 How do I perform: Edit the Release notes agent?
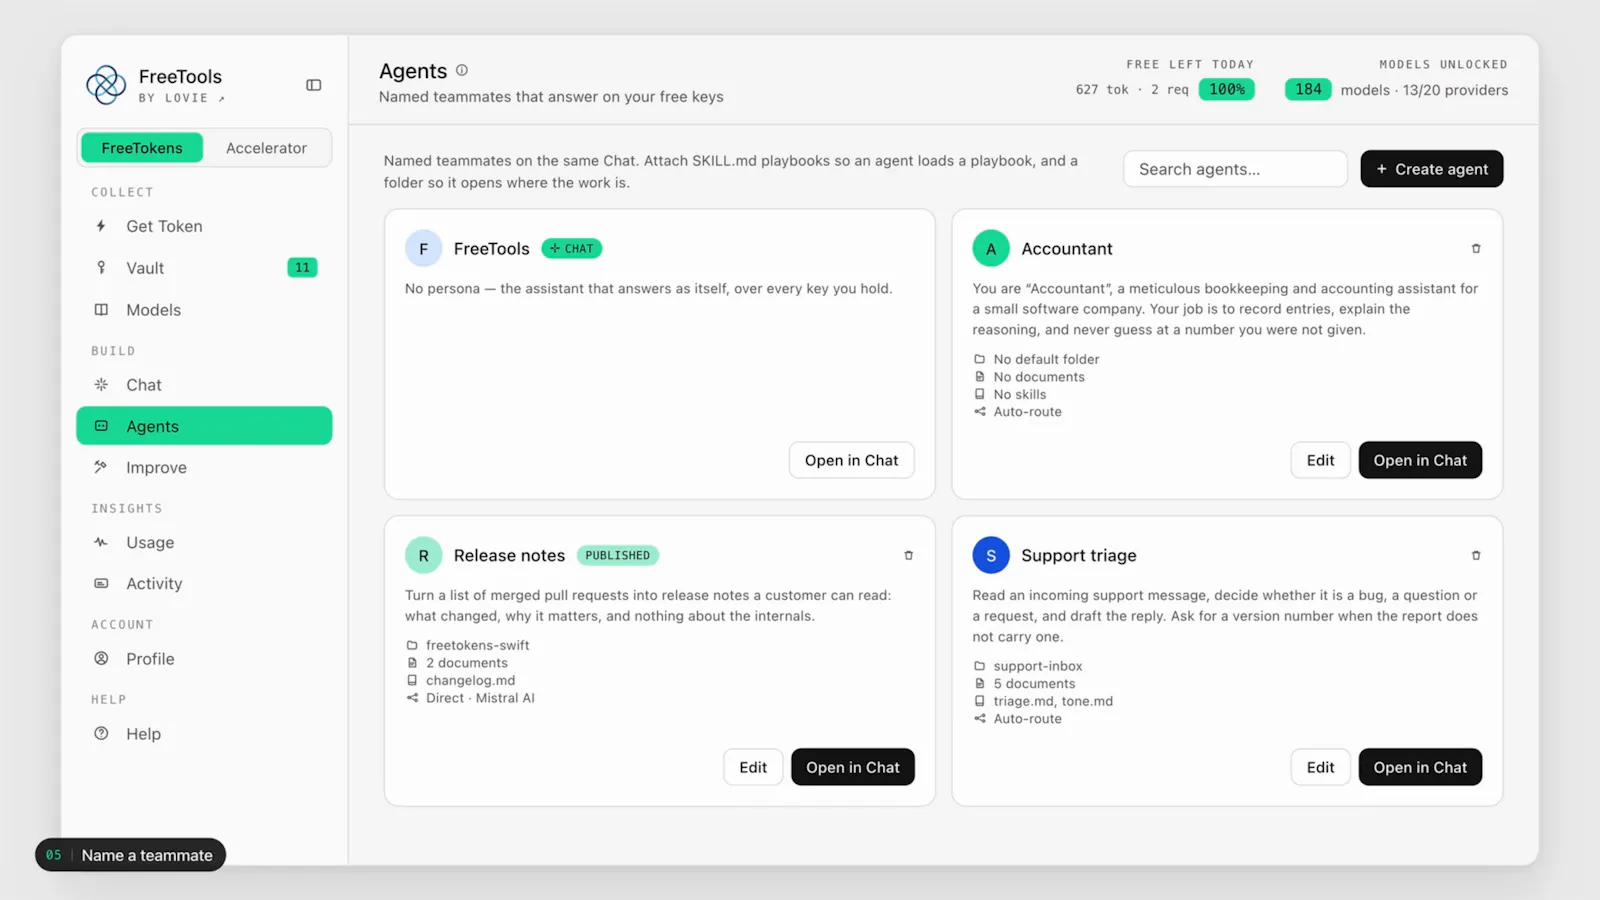[753, 767]
